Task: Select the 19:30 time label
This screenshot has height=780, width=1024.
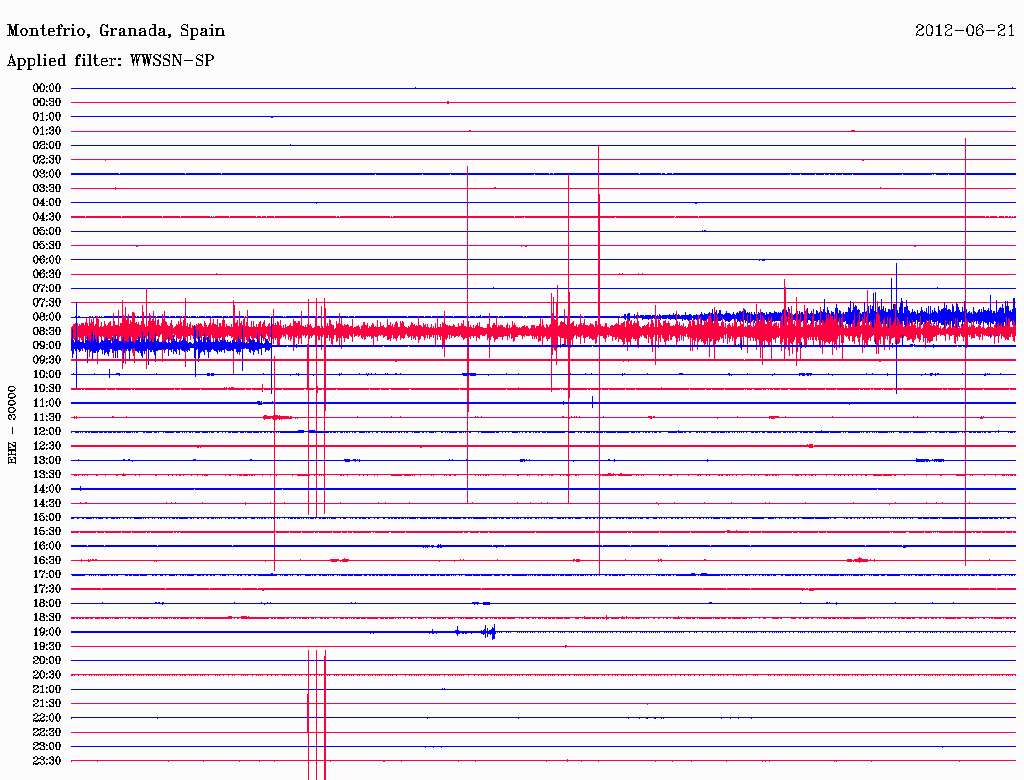Action: 47,647
